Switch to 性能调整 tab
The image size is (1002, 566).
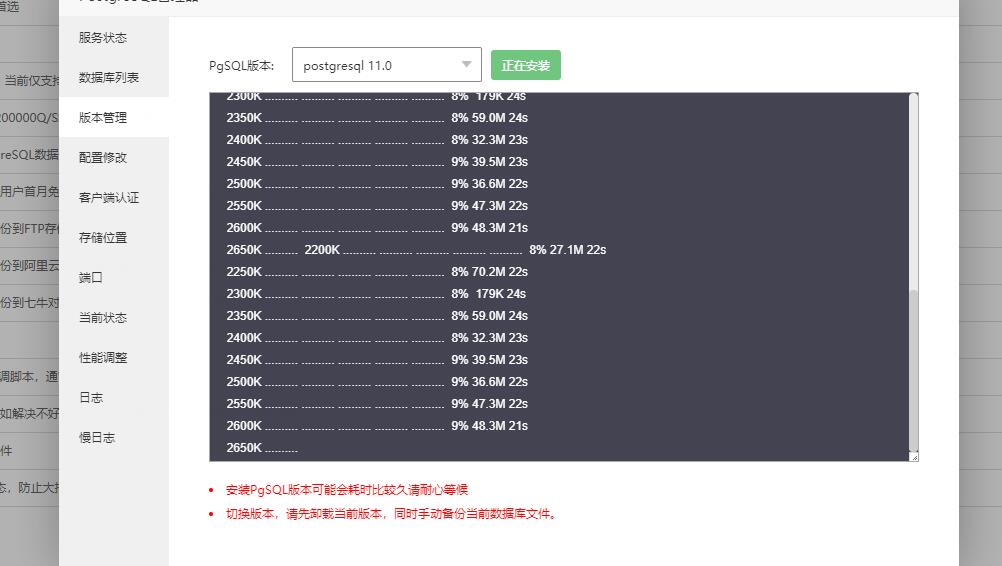click(x=103, y=358)
